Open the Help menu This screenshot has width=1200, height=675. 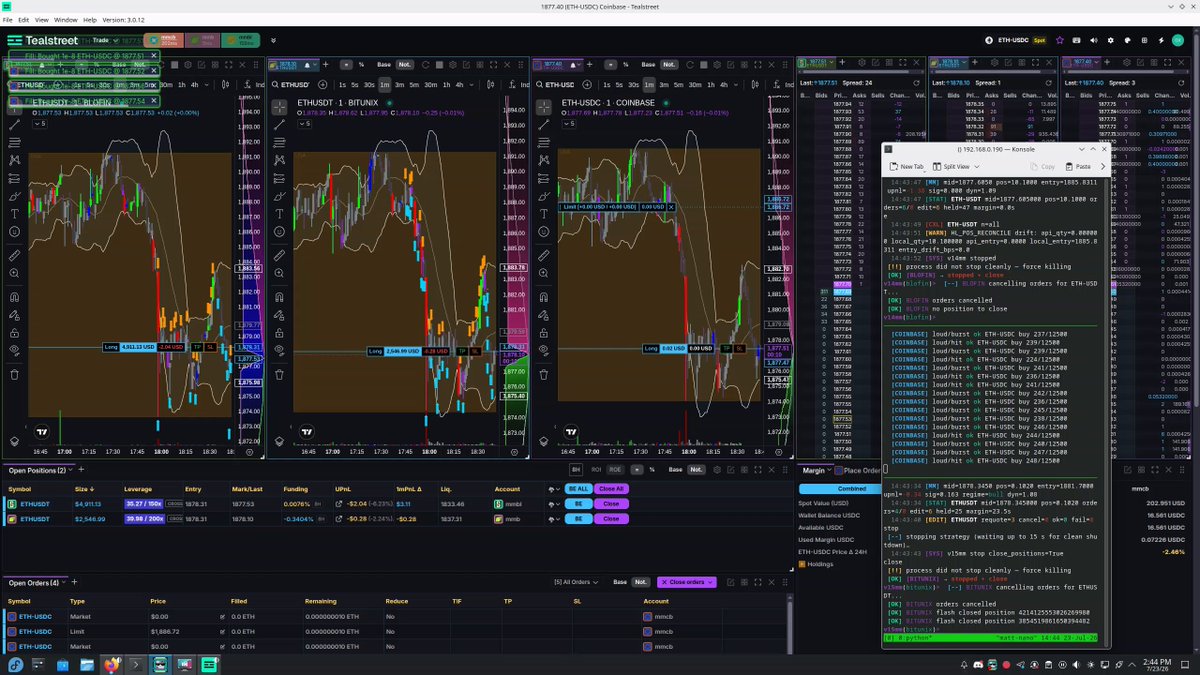[90, 20]
